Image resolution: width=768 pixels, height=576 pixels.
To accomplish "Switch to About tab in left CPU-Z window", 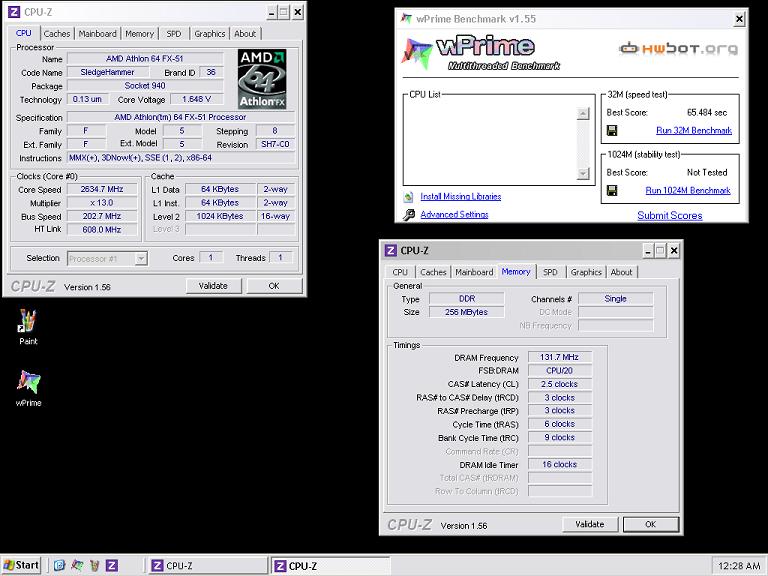I will (x=245, y=34).
